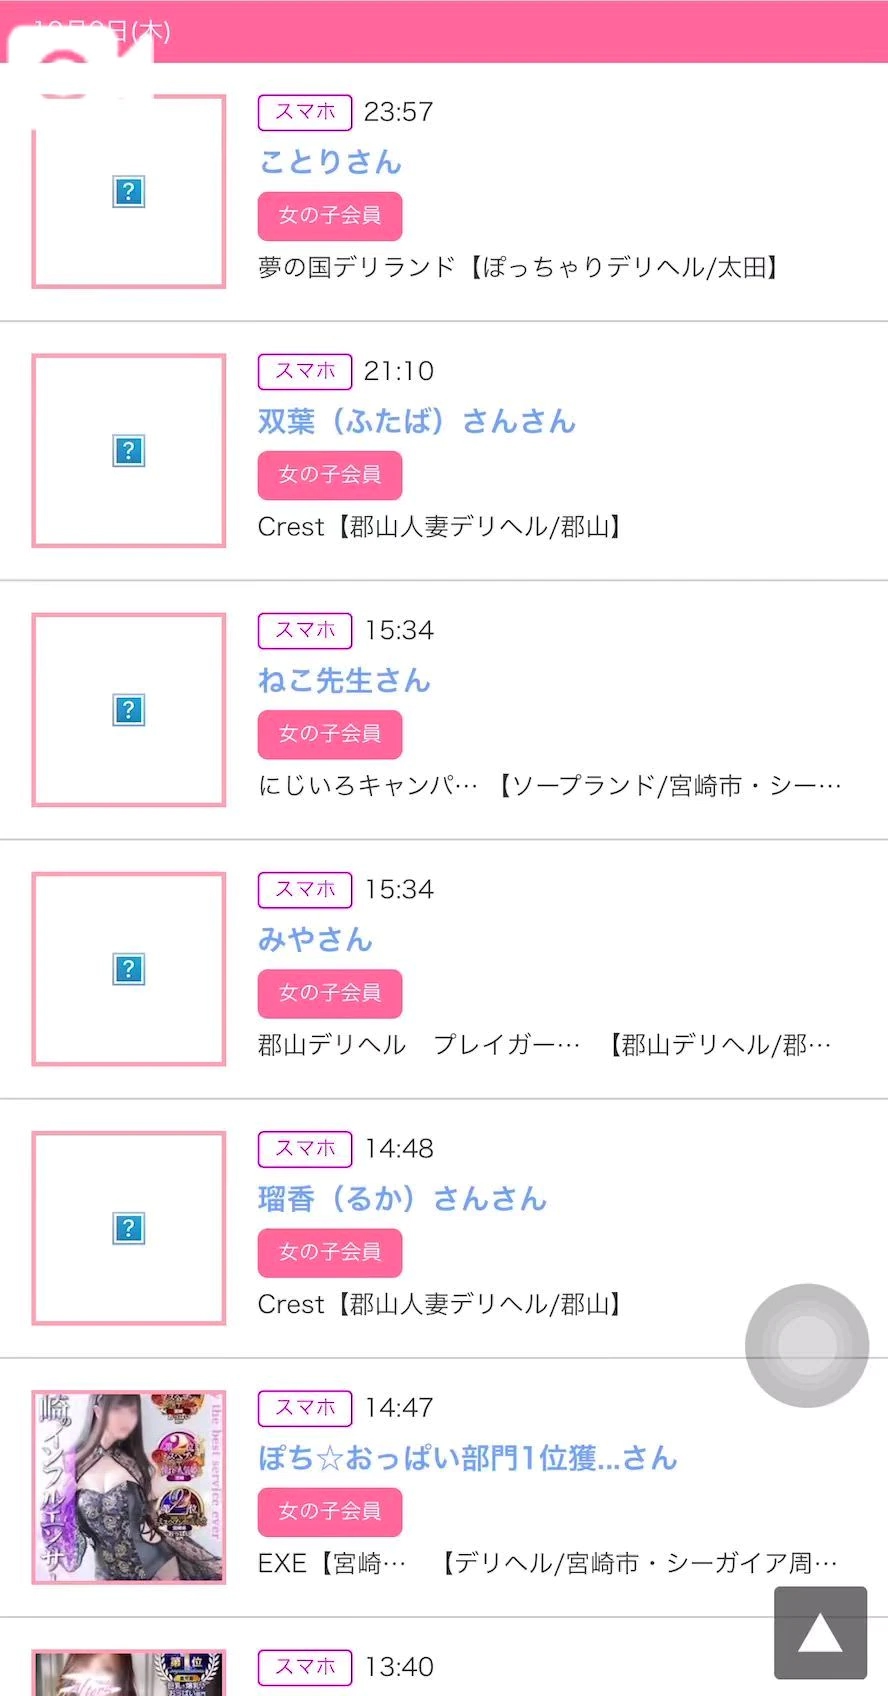Image resolution: width=888 pixels, height=1696 pixels.
Task: Click 女の子会員 badge under みやさん
Action: coord(330,993)
